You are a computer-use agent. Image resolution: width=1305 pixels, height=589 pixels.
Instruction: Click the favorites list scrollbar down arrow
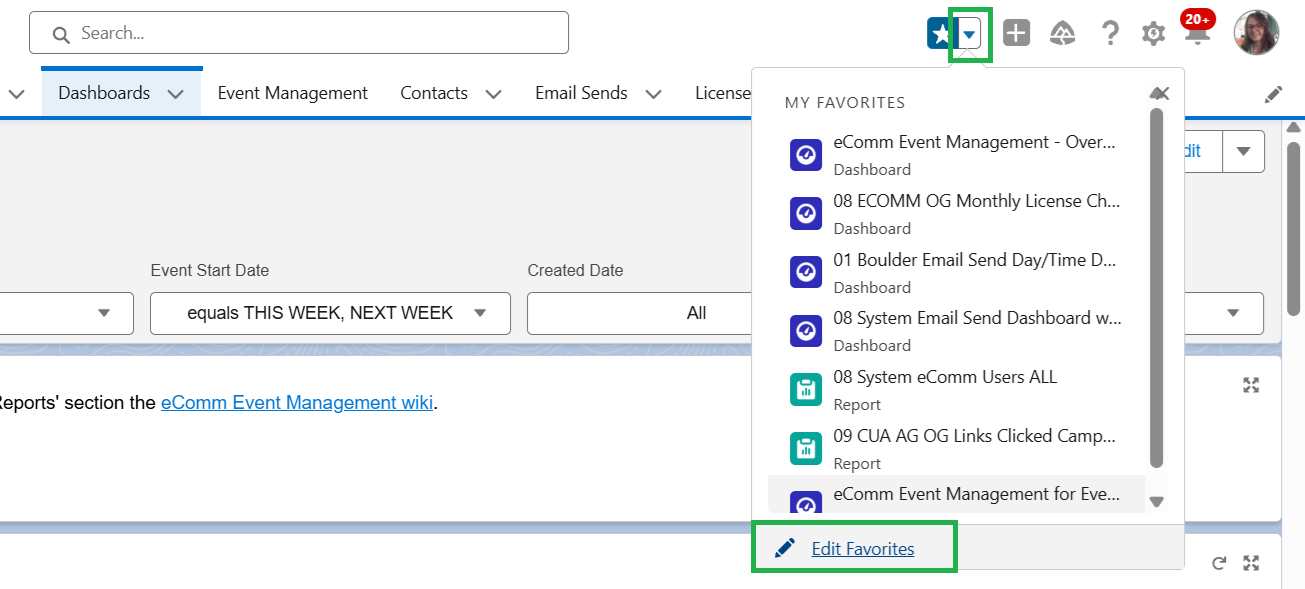(x=1157, y=502)
